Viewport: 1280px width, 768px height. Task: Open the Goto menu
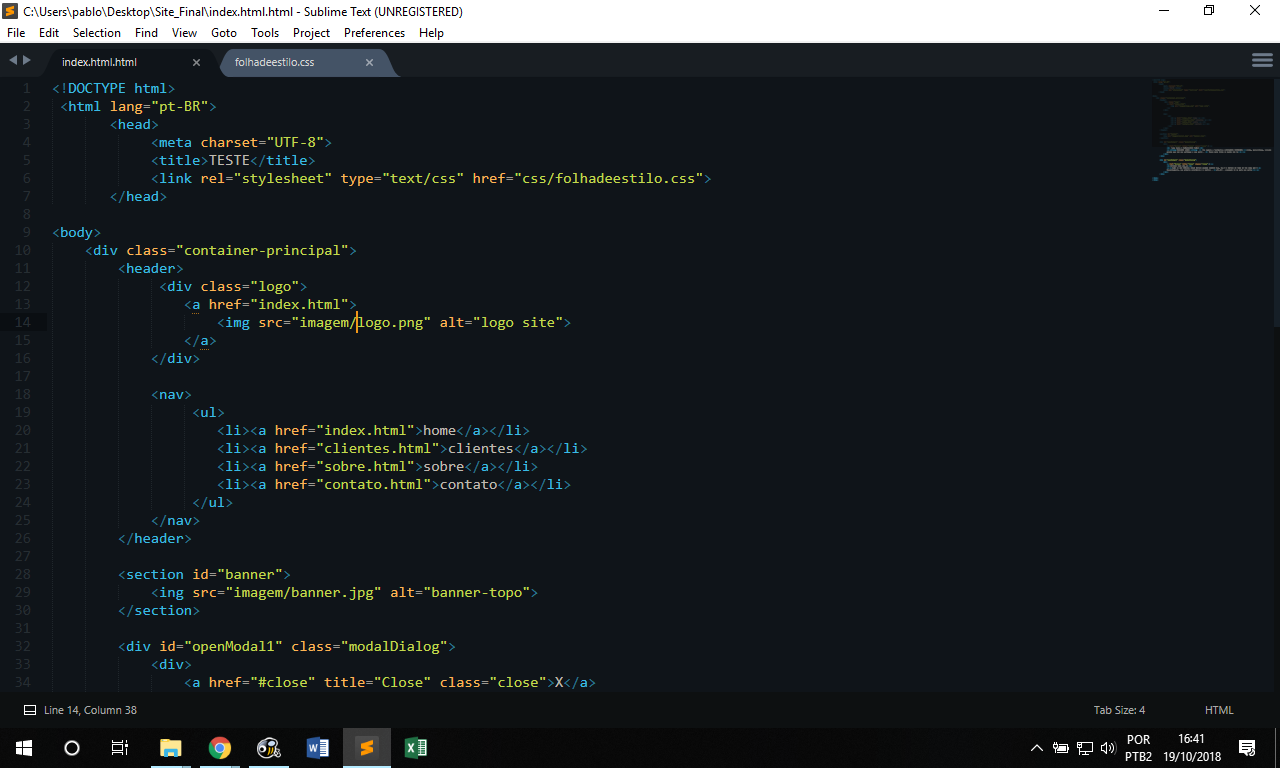click(x=224, y=33)
